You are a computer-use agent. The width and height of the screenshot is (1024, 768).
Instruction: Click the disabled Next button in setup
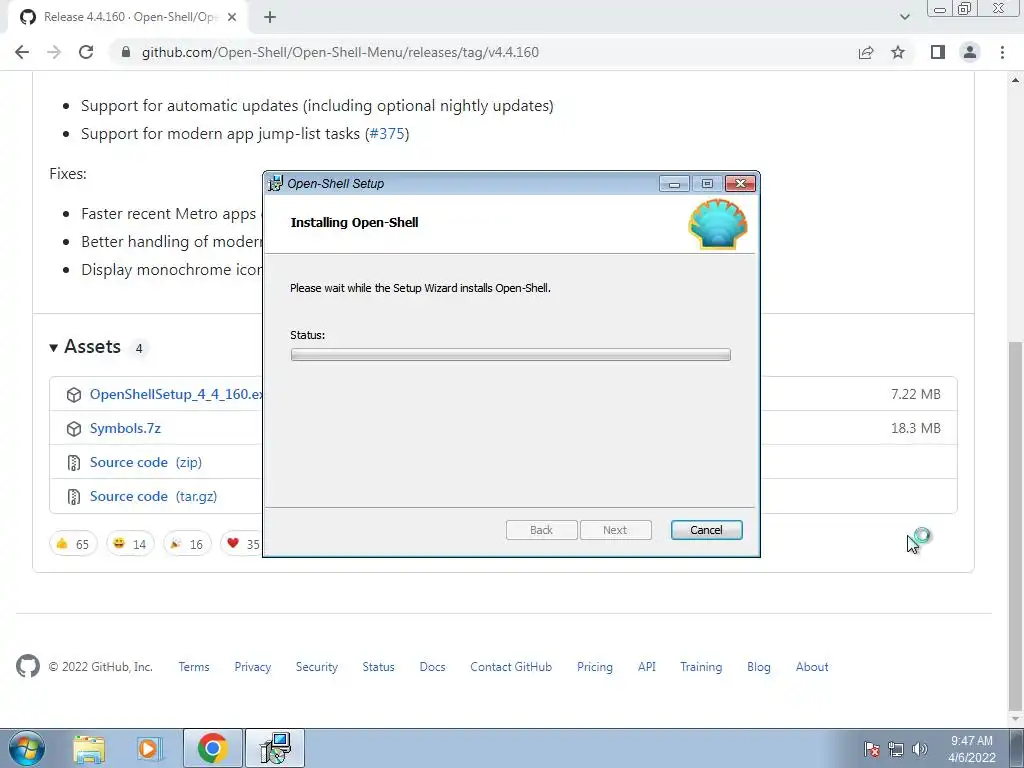615,530
